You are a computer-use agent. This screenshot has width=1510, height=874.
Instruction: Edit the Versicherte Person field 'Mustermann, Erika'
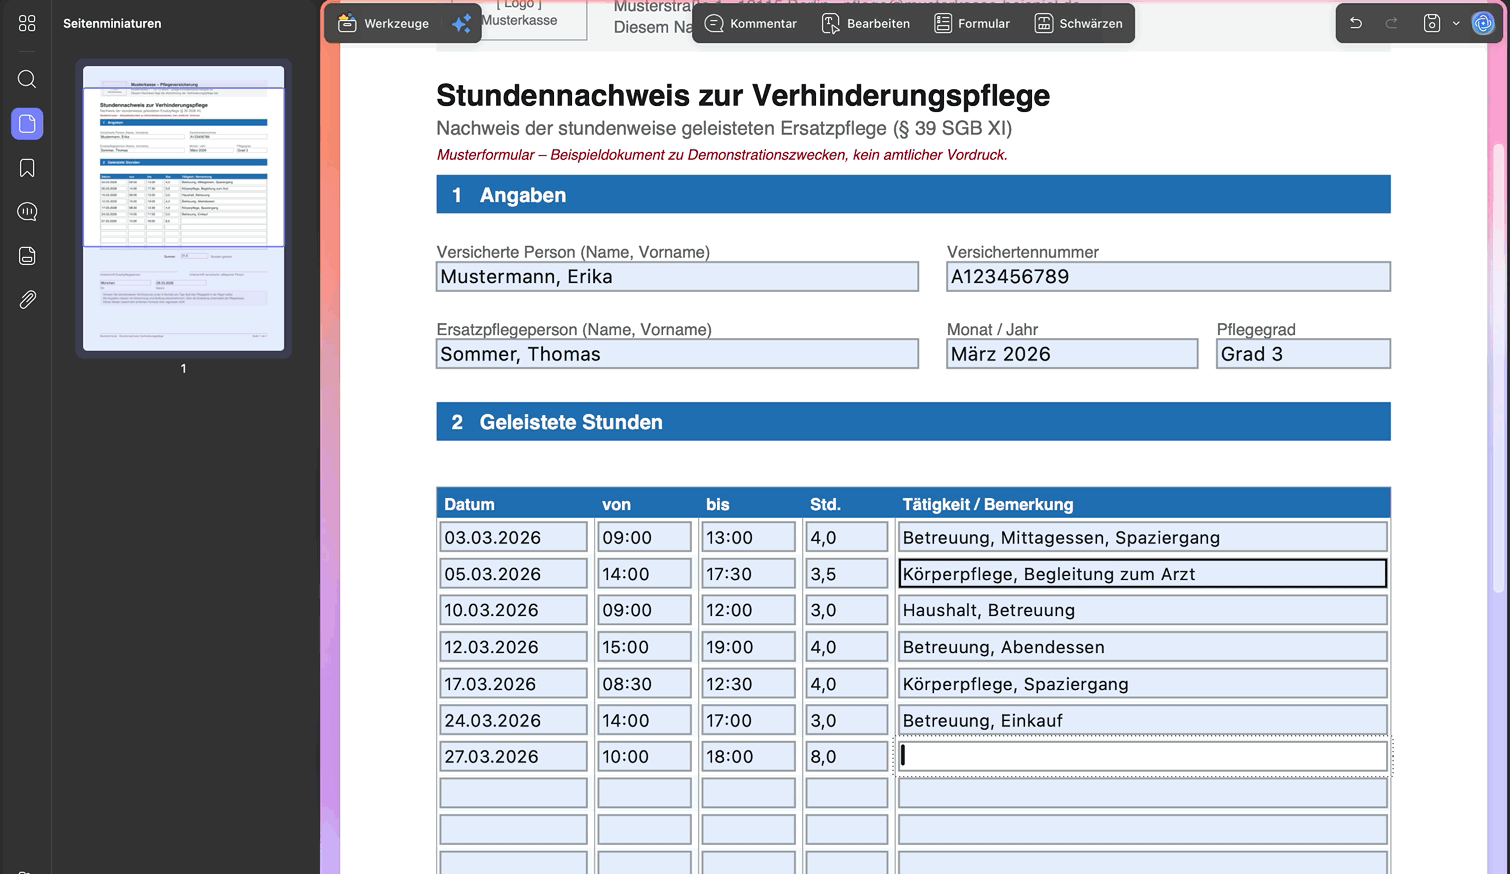(x=677, y=277)
